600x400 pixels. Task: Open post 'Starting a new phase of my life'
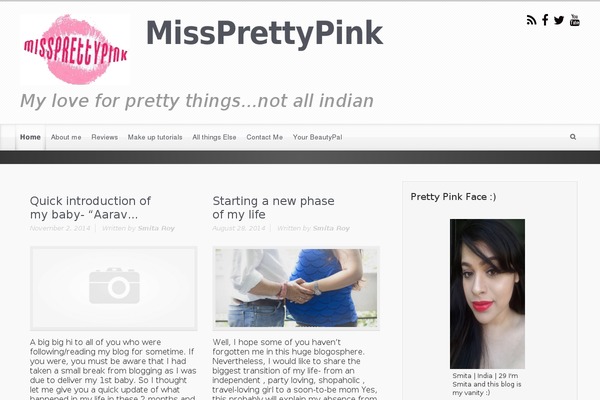point(273,207)
